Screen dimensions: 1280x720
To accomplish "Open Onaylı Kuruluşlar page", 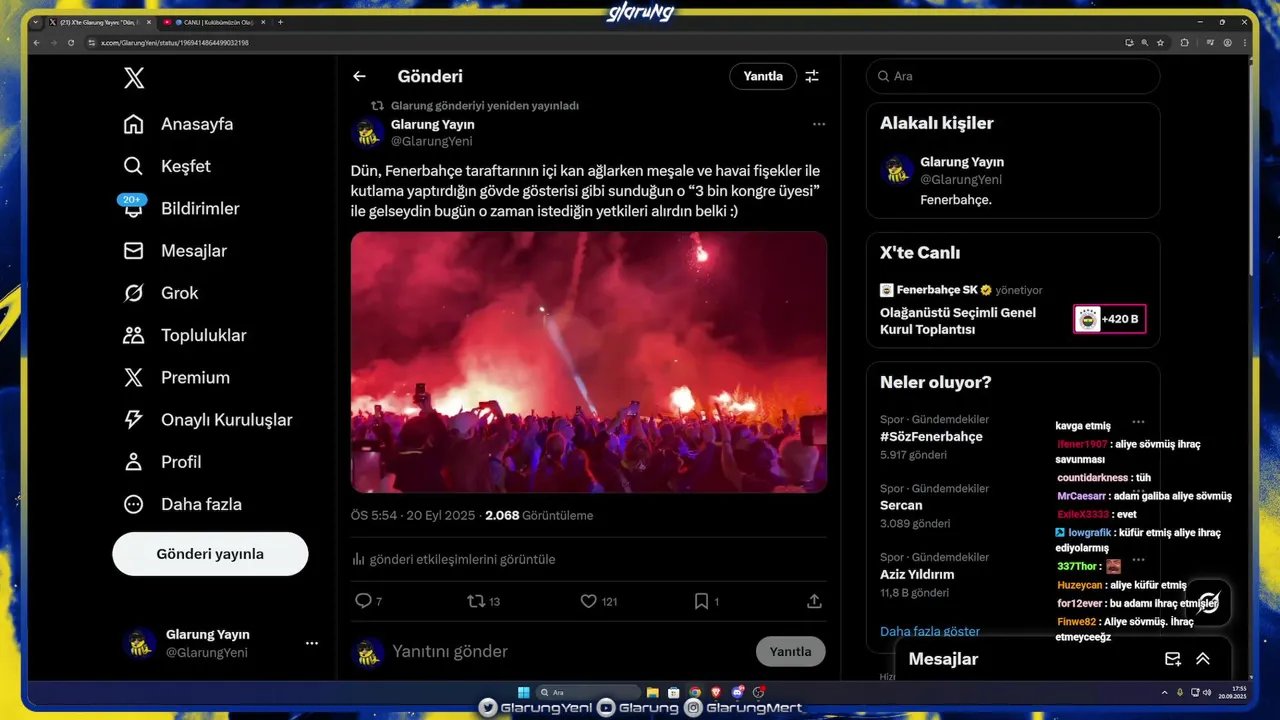I will click(207, 420).
